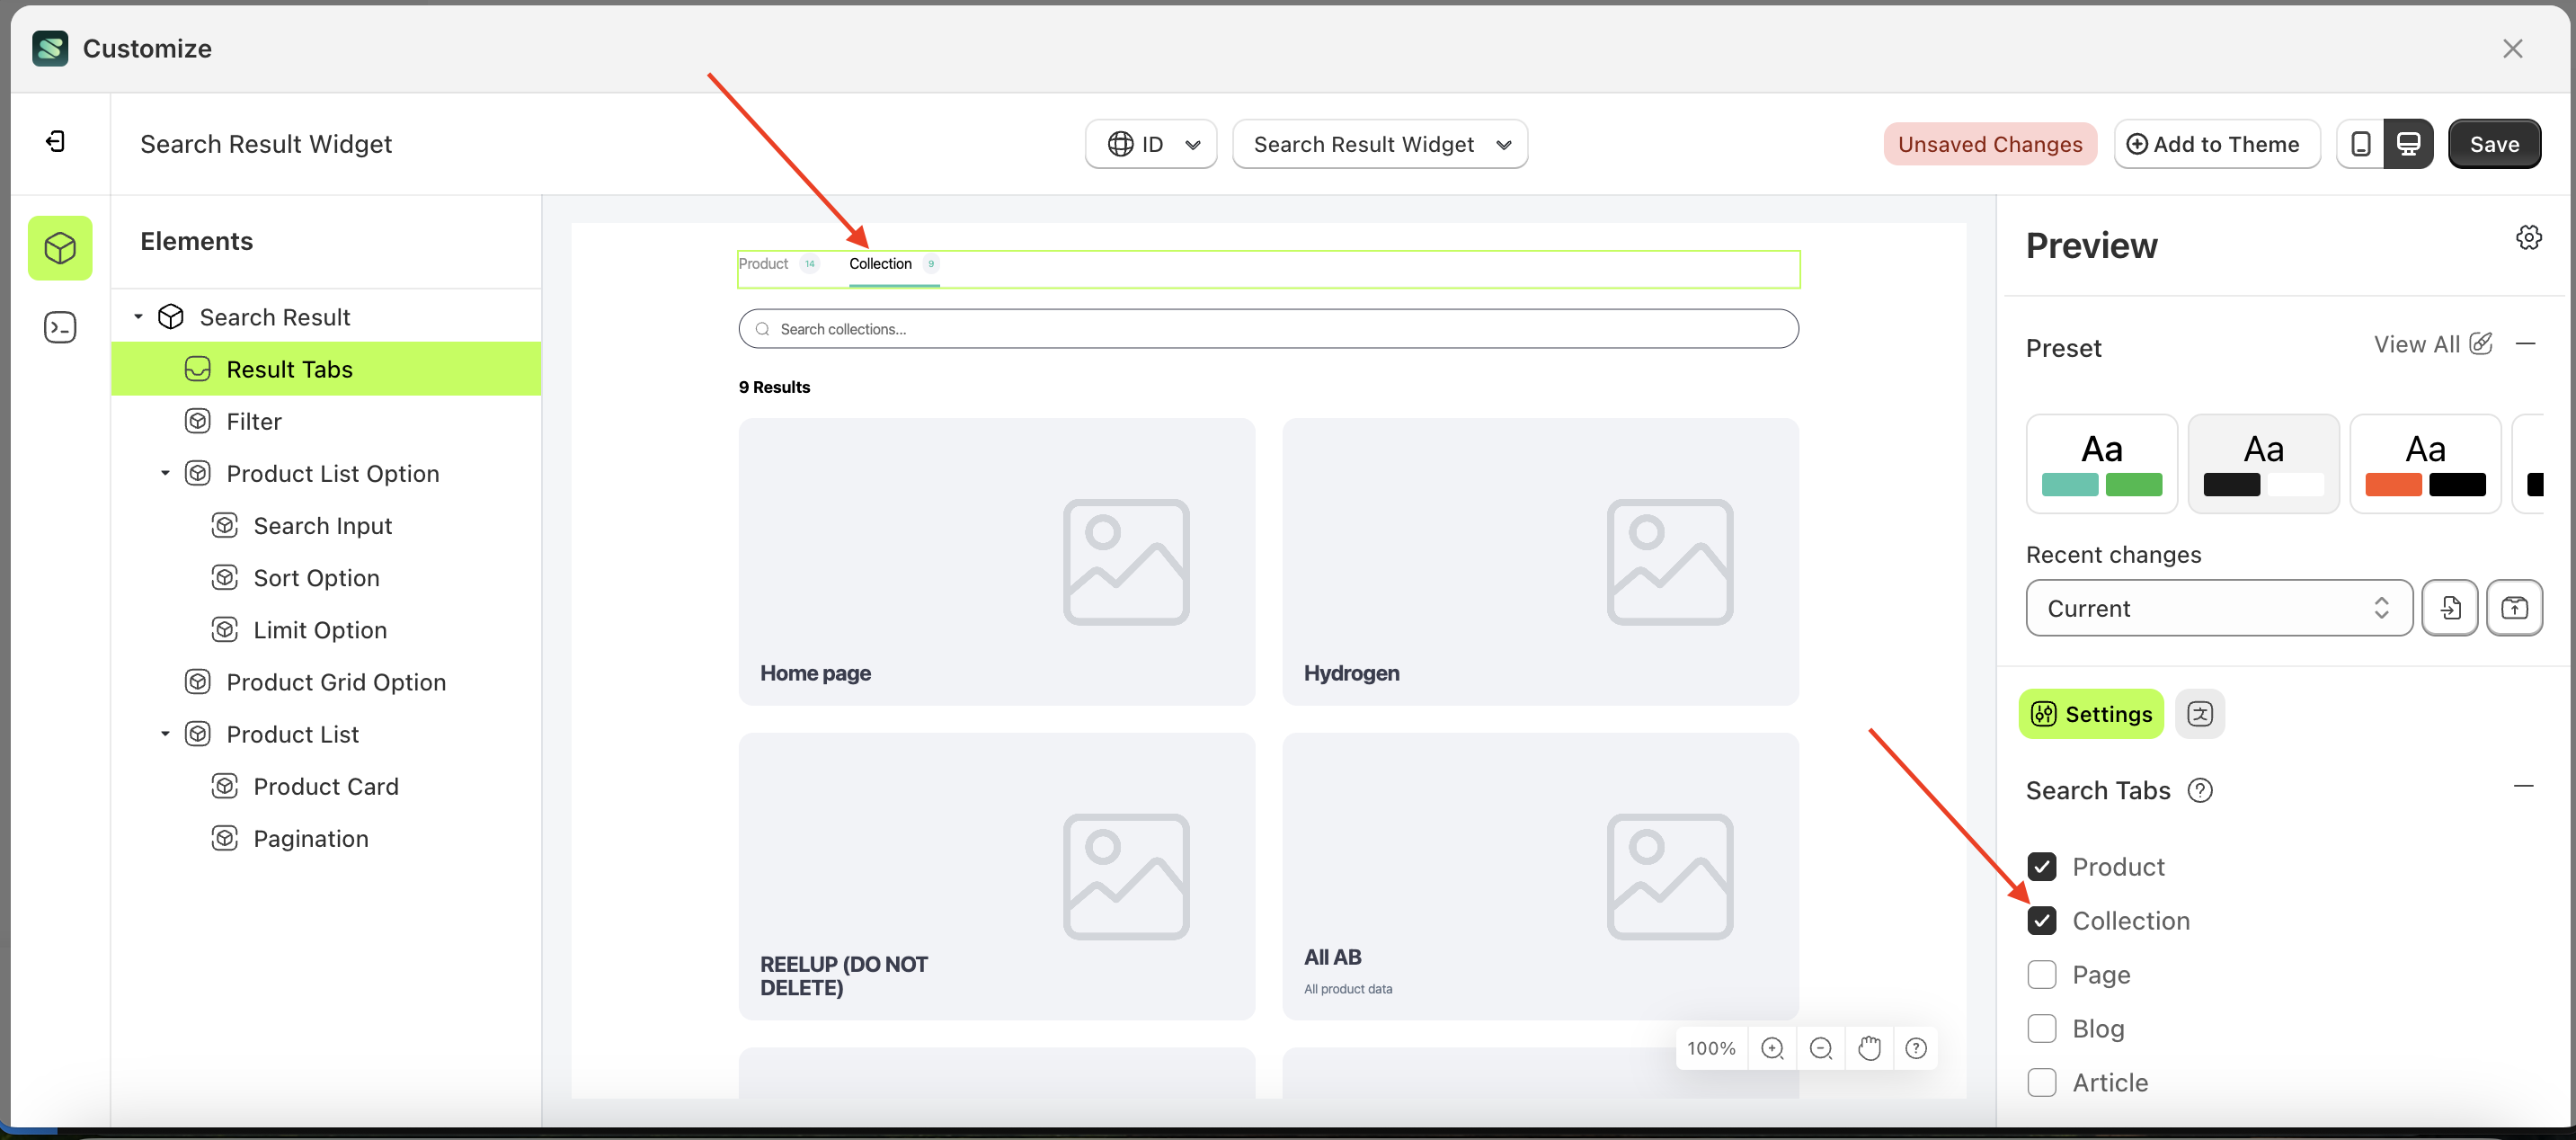
Task: Click the pan hand tool in zoom toolbar
Action: coord(1869,1048)
